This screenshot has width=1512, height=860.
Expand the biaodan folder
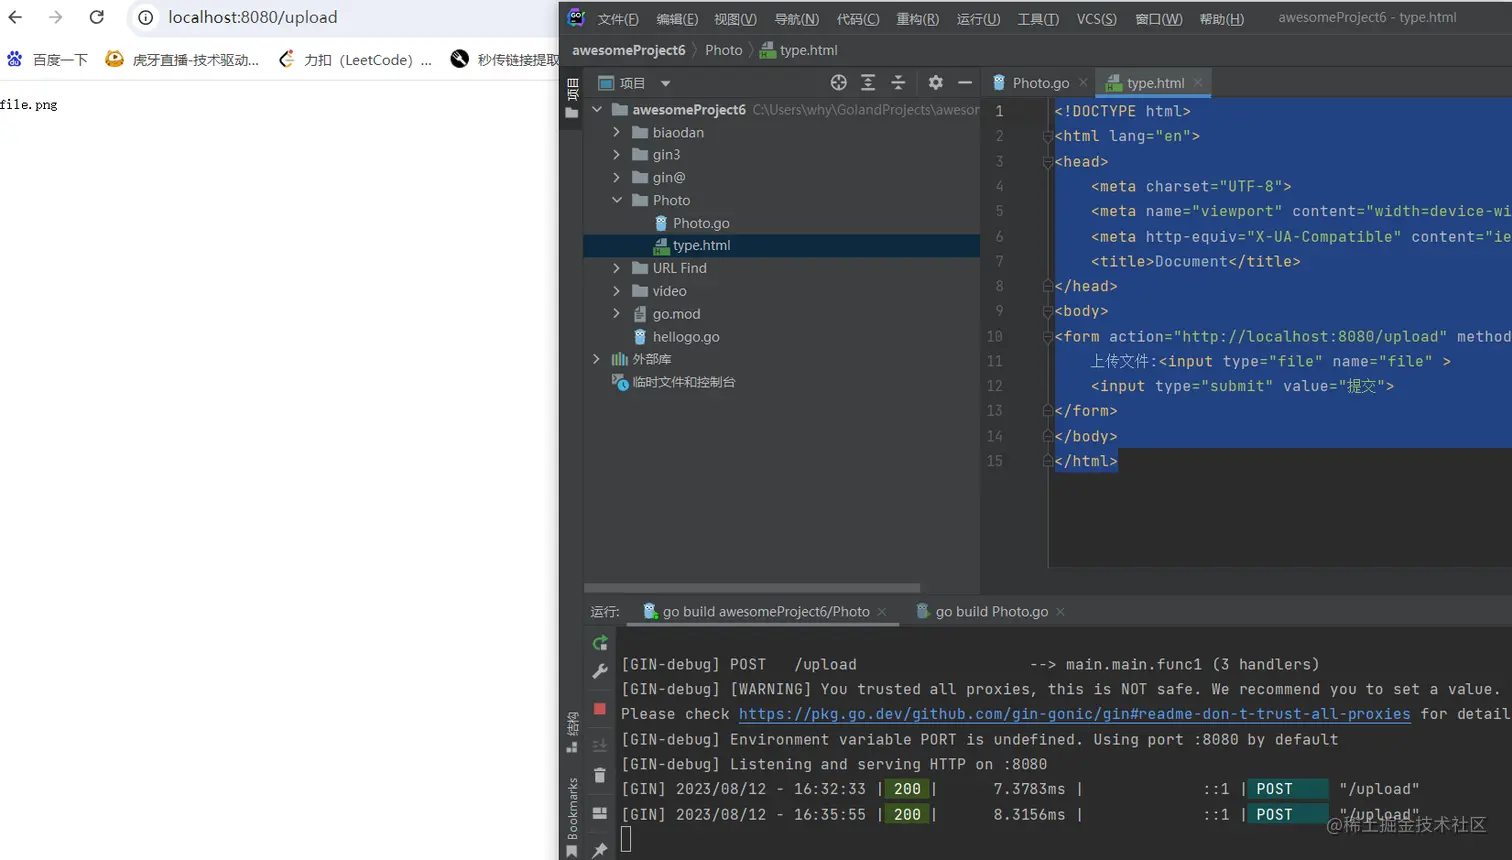pos(617,132)
